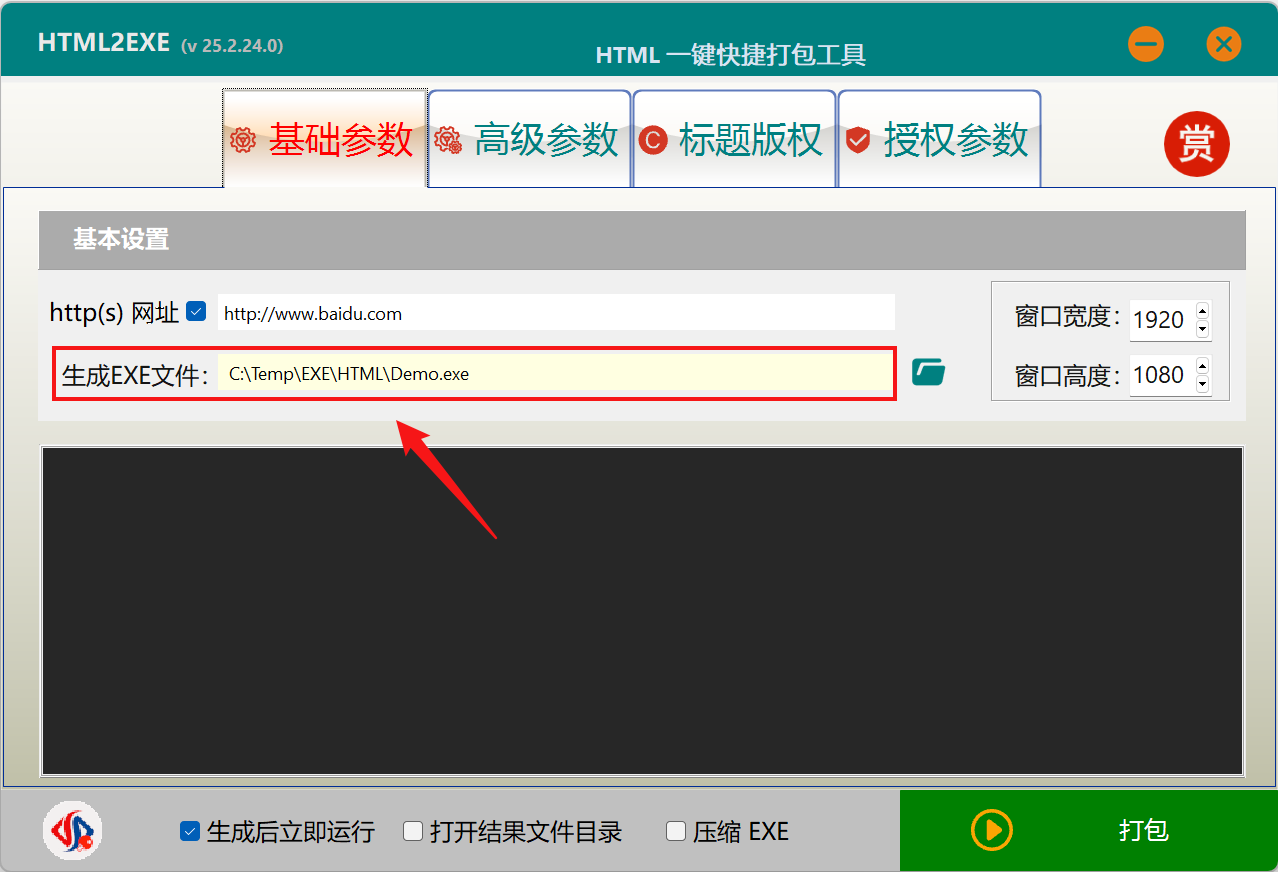1278x872 pixels.
Task: Open the 标题版权 tab
Action: click(735, 139)
